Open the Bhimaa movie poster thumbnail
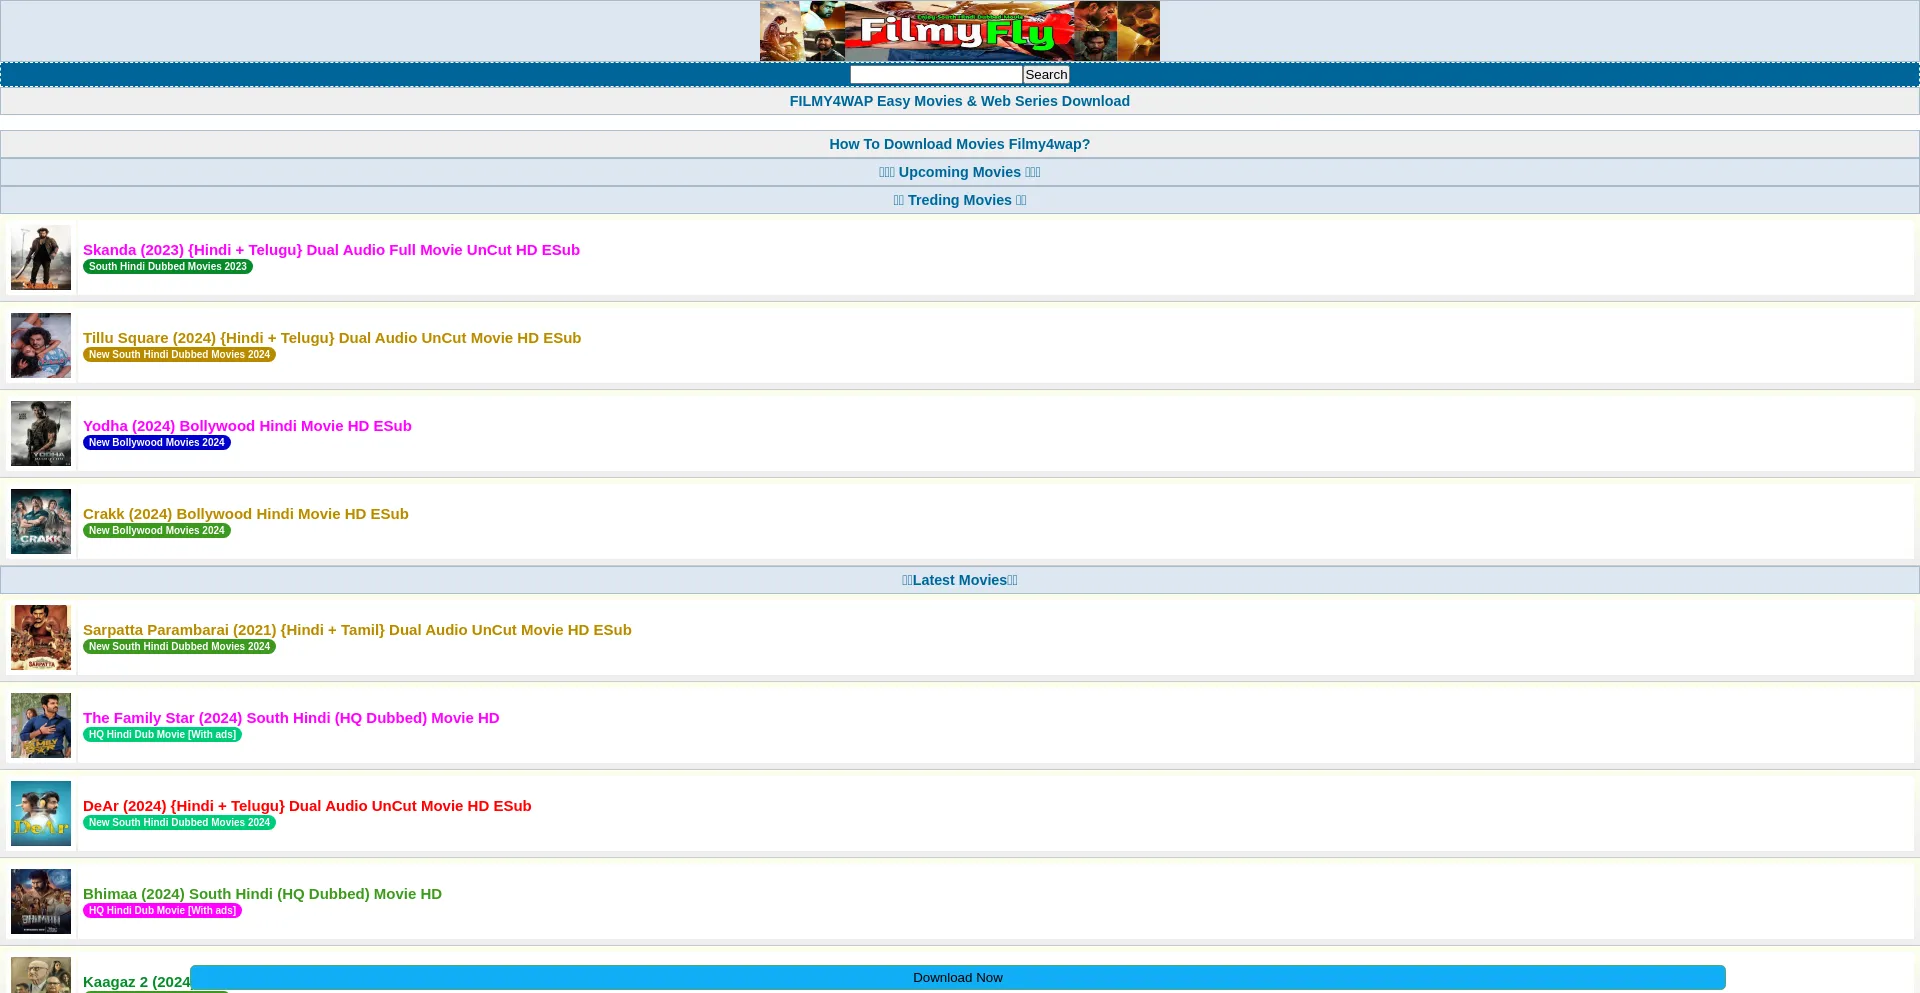1920x993 pixels. click(41, 902)
